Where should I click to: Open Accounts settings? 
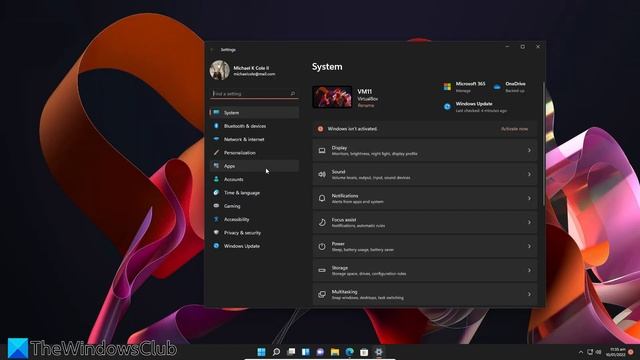click(254, 179)
